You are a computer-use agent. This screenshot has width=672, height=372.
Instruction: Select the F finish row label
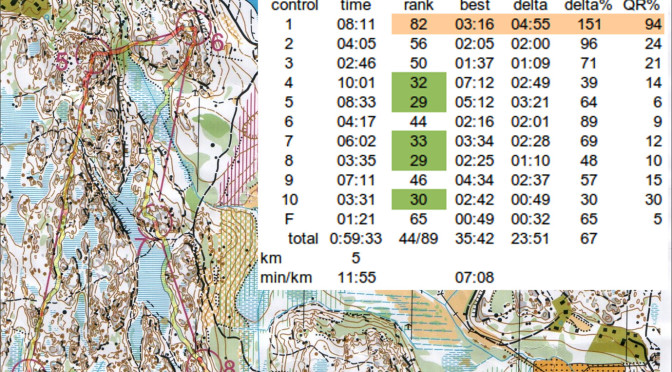tap(289, 219)
